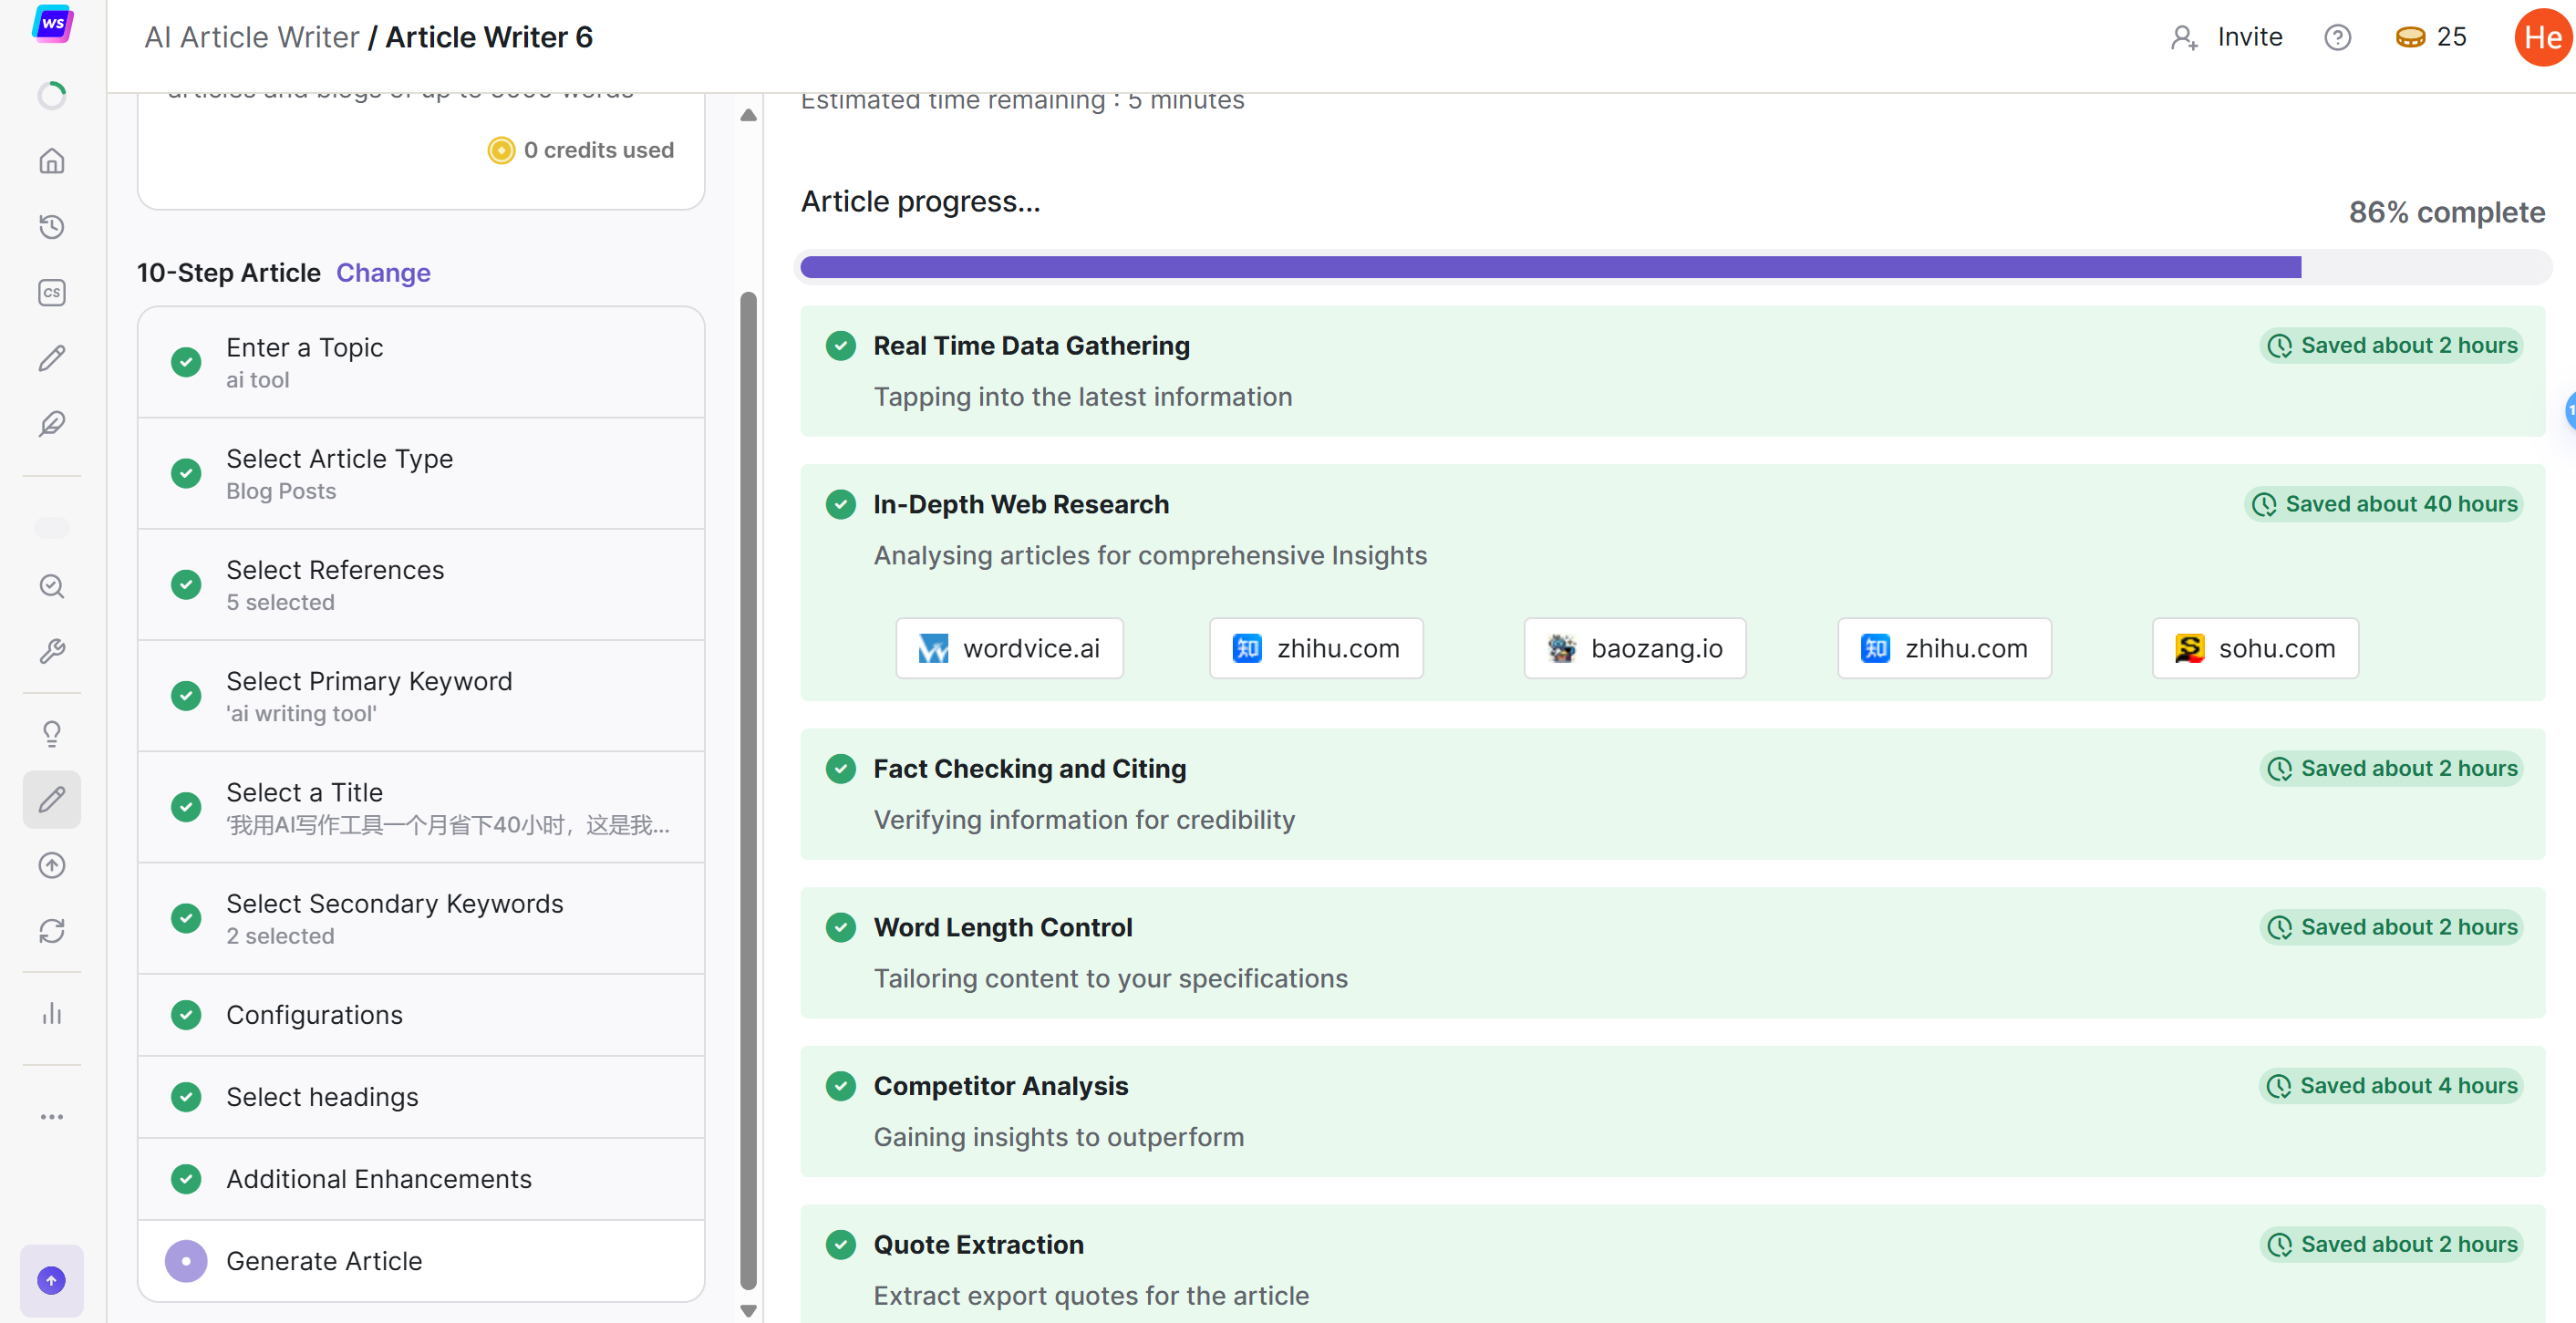Click the Home icon in sidebar
This screenshot has width=2576, height=1323.
click(x=52, y=161)
